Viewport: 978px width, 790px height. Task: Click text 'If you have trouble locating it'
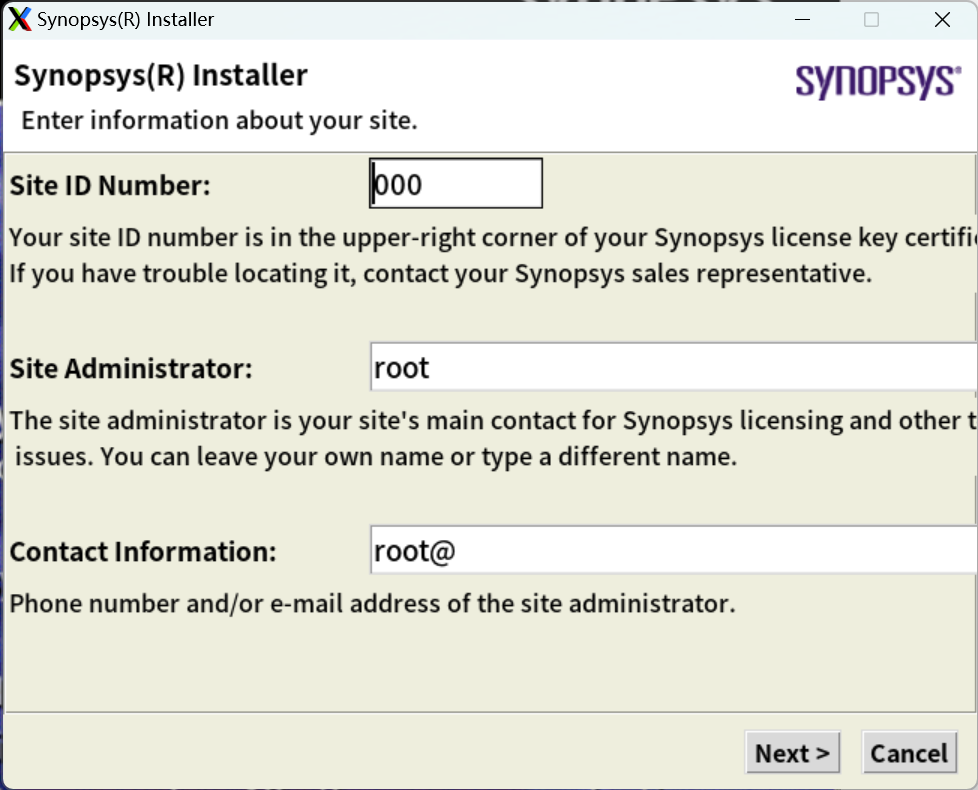[183, 274]
